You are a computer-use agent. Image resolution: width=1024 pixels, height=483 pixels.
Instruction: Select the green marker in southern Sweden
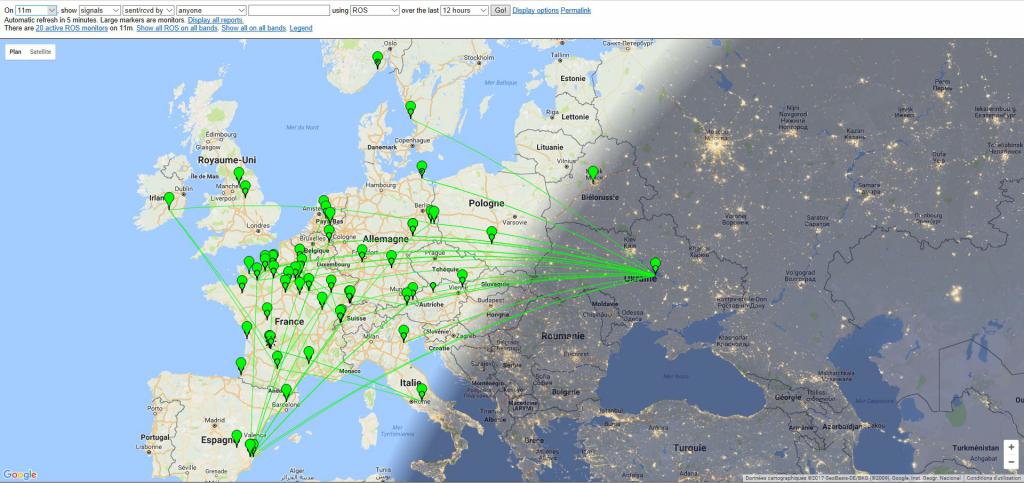coord(410,108)
